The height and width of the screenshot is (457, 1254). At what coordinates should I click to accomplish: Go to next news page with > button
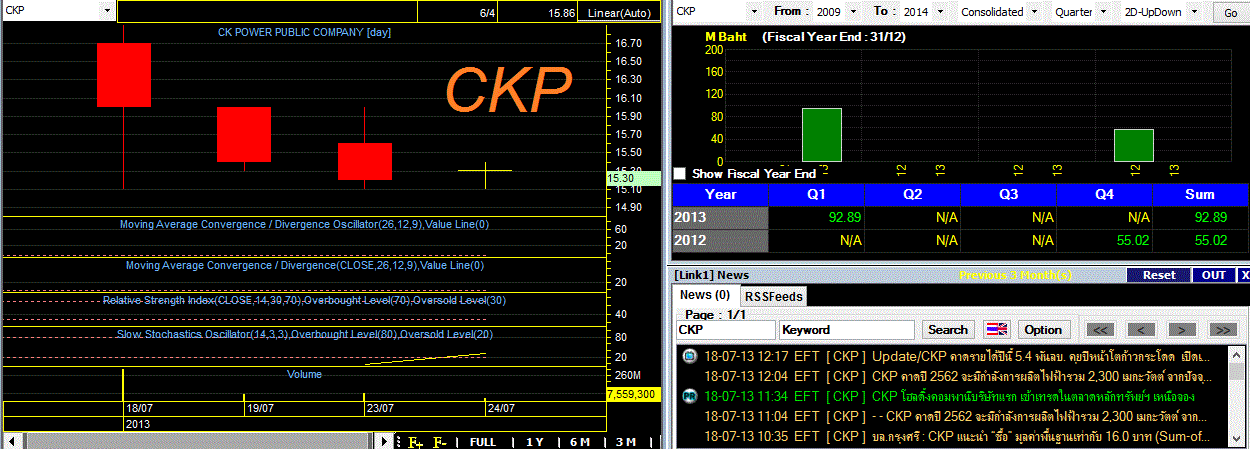click(x=1182, y=330)
